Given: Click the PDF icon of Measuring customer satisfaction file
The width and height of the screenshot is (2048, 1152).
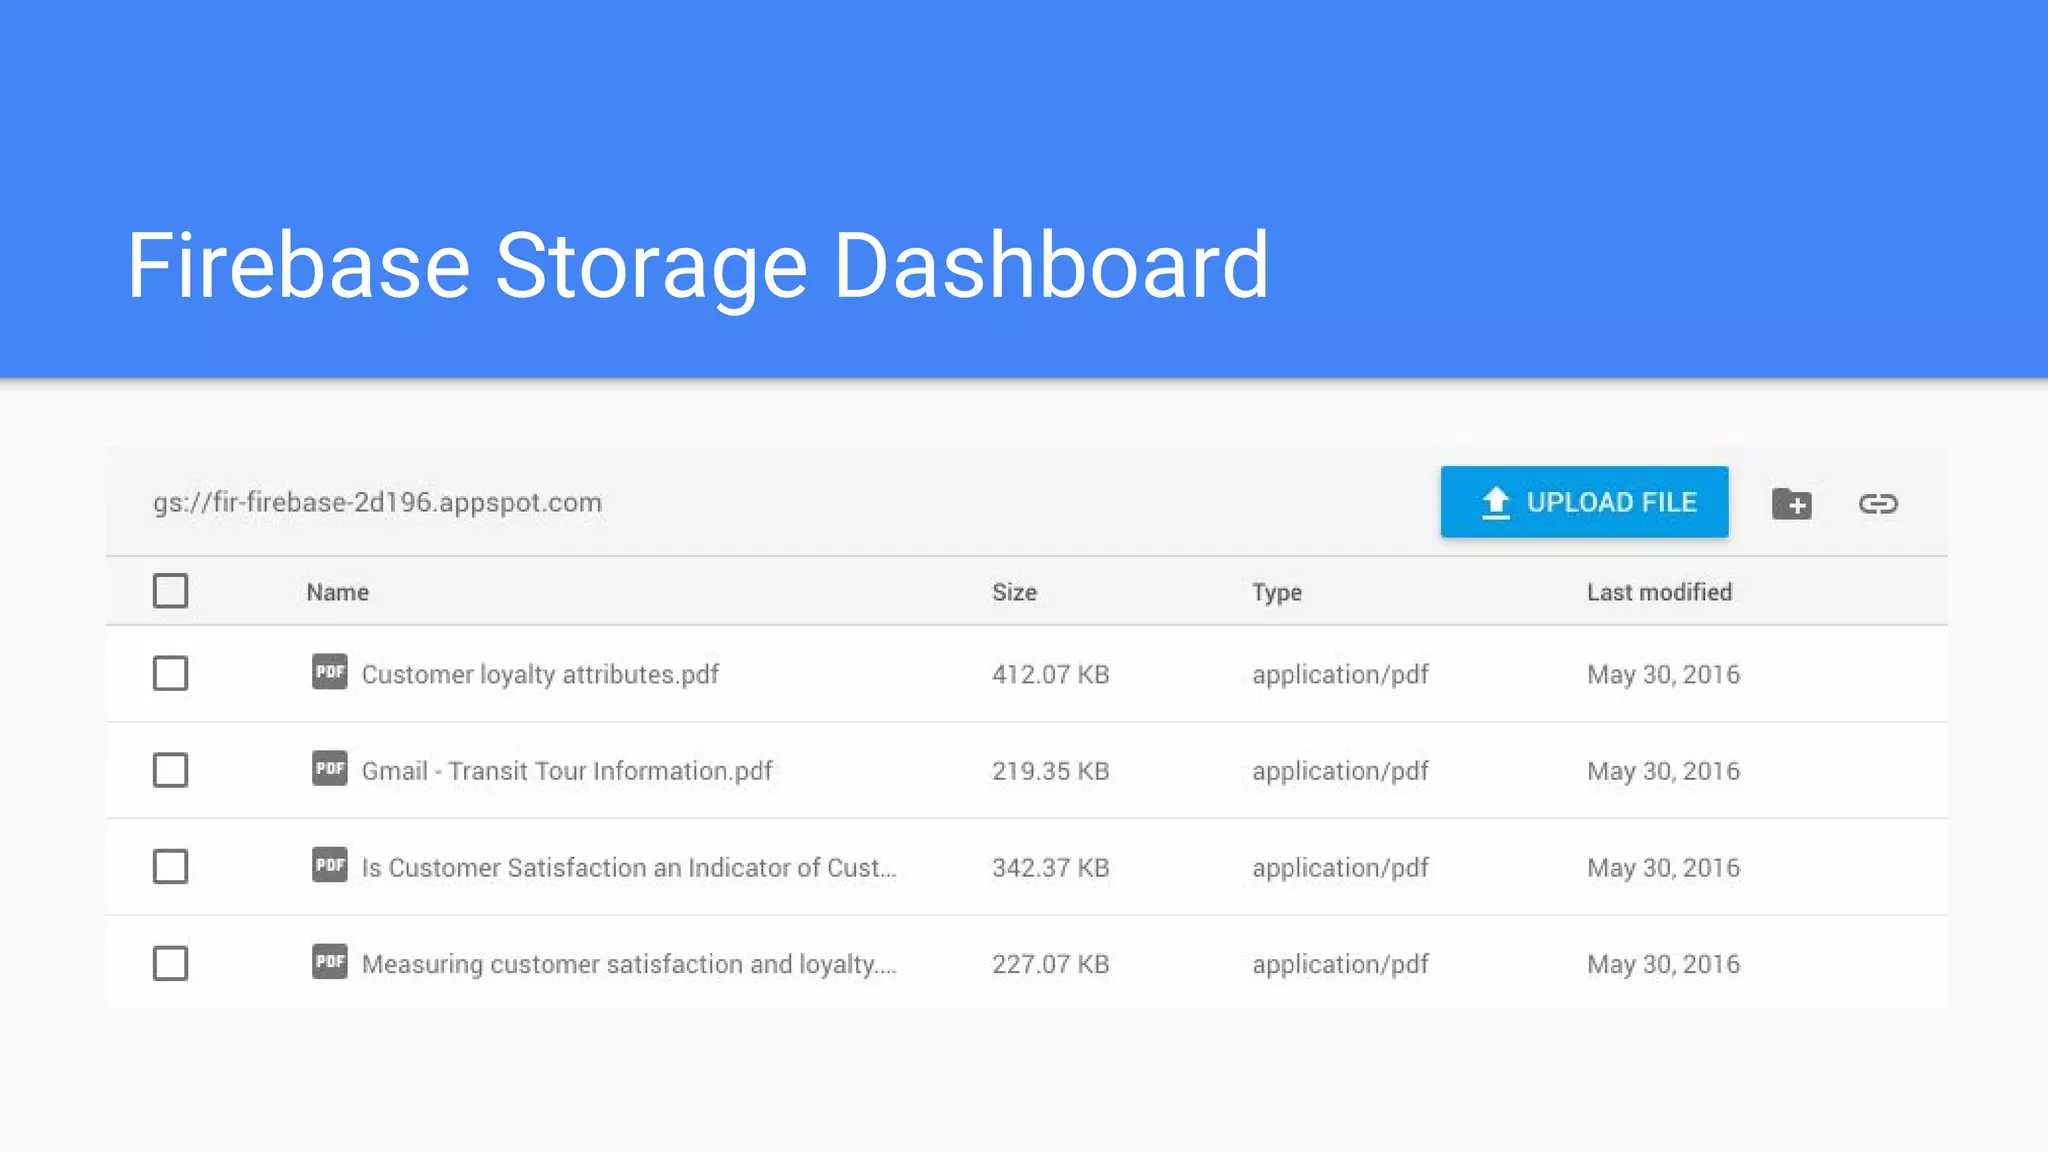Looking at the screenshot, I should tap(329, 962).
